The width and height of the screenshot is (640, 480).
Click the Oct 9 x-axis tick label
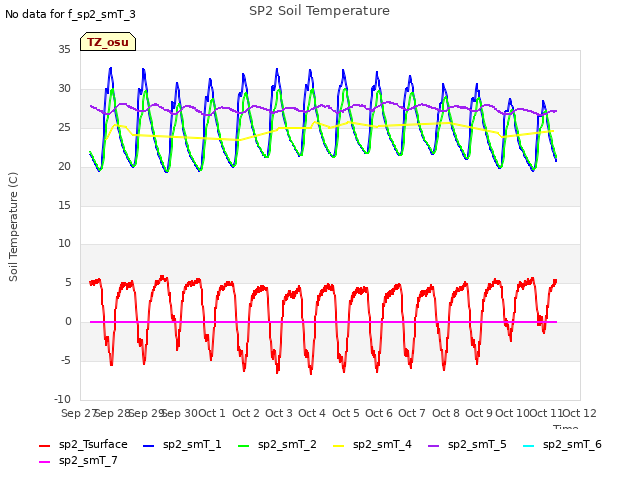click(479, 413)
